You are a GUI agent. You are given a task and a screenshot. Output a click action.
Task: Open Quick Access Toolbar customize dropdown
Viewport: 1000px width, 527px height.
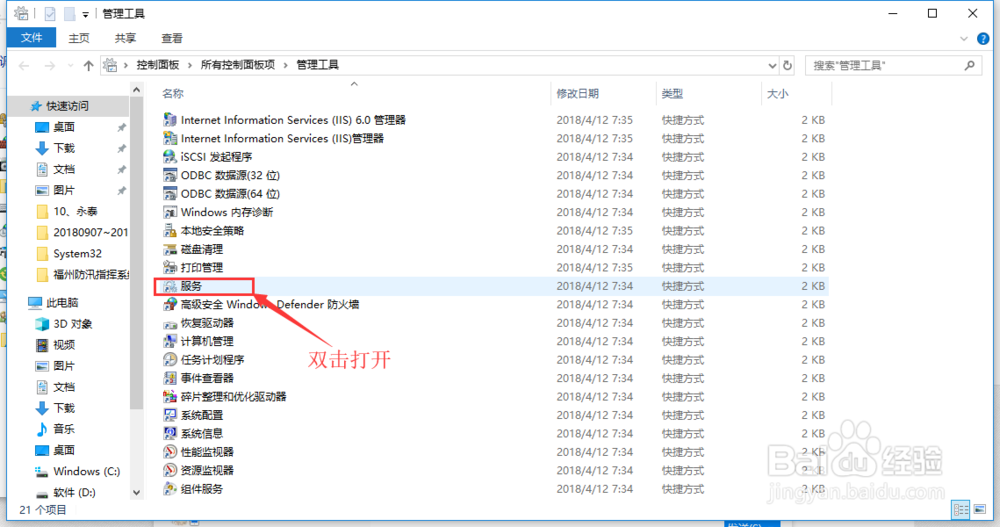tap(85, 15)
